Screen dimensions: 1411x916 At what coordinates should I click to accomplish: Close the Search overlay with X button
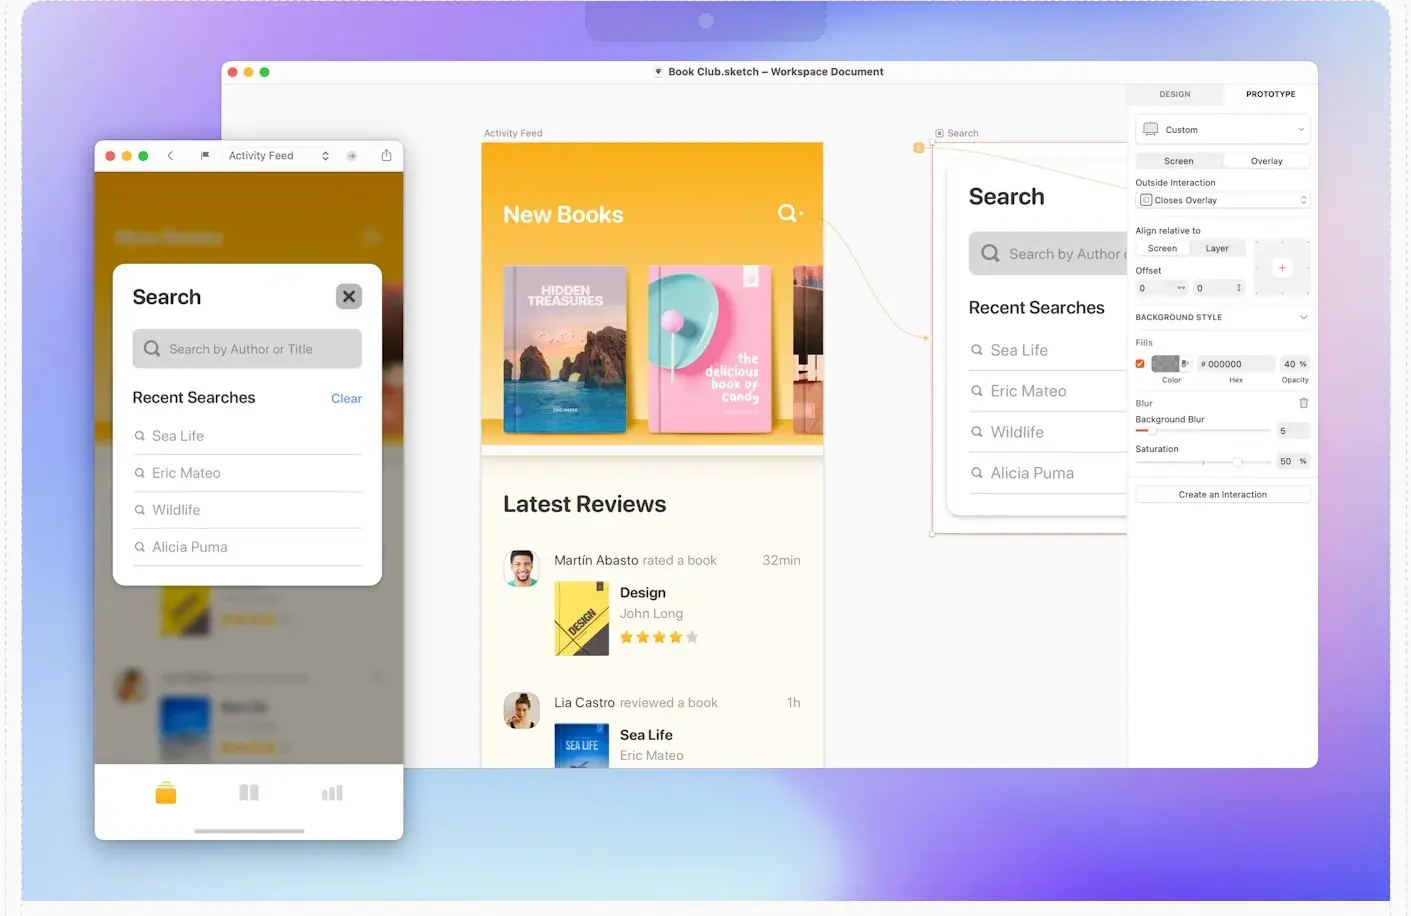[348, 297]
